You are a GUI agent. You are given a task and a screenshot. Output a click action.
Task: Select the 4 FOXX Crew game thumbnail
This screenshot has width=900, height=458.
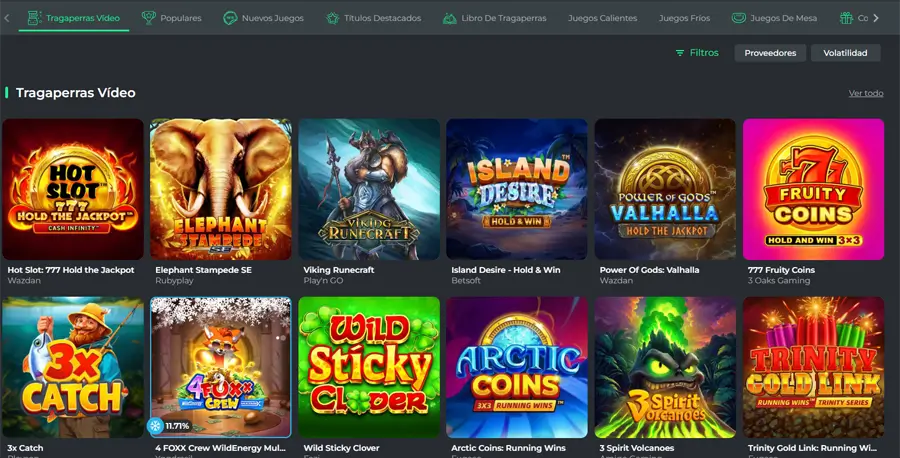pyautogui.click(x=221, y=367)
